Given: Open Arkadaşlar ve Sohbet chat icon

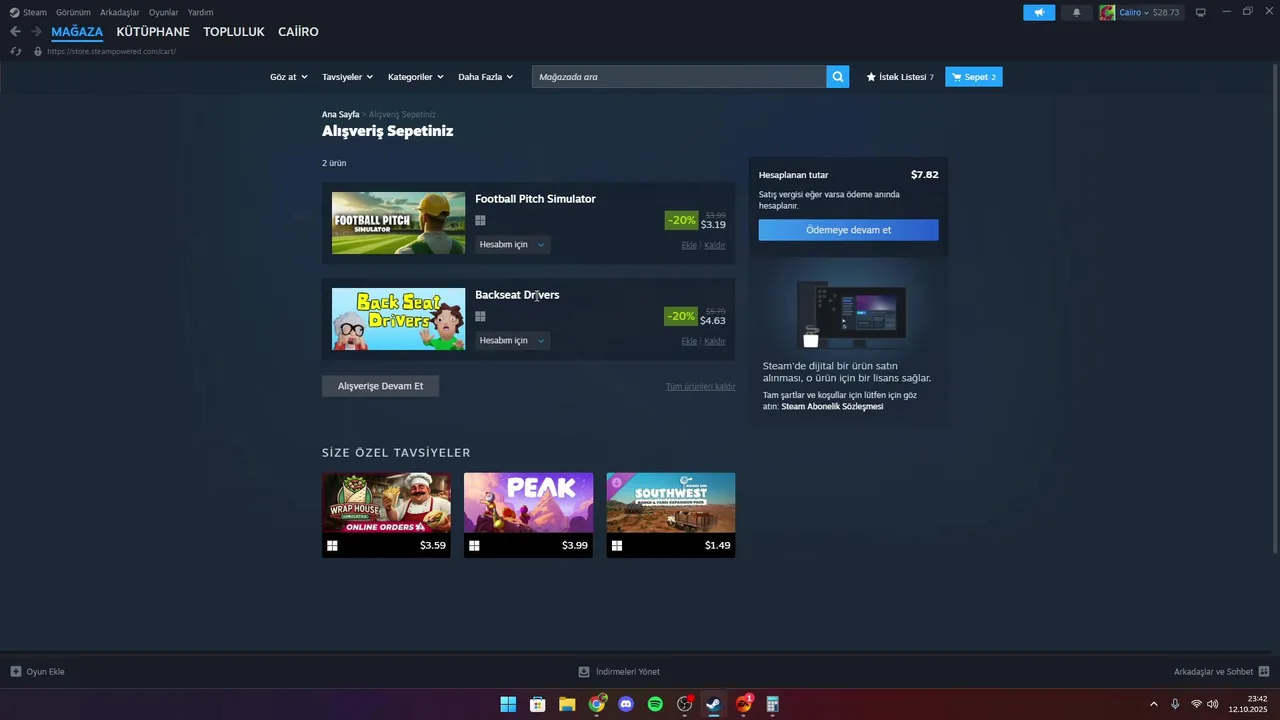Looking at the screenshot, I should (1264, 672).
